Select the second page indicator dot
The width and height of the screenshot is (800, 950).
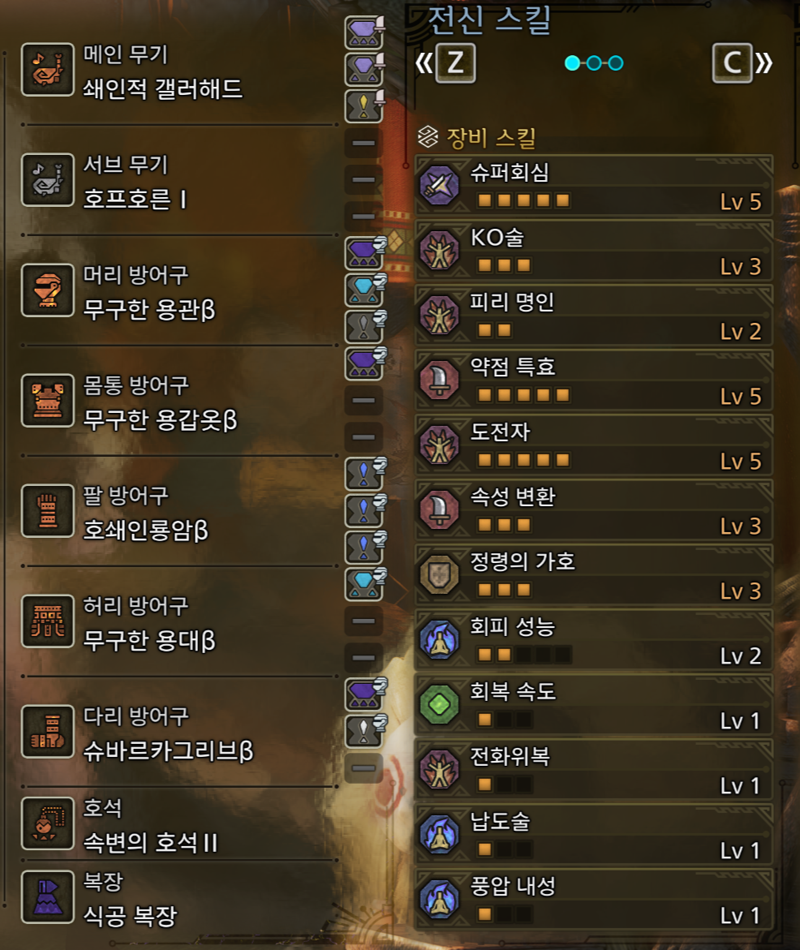pos(594,63)
